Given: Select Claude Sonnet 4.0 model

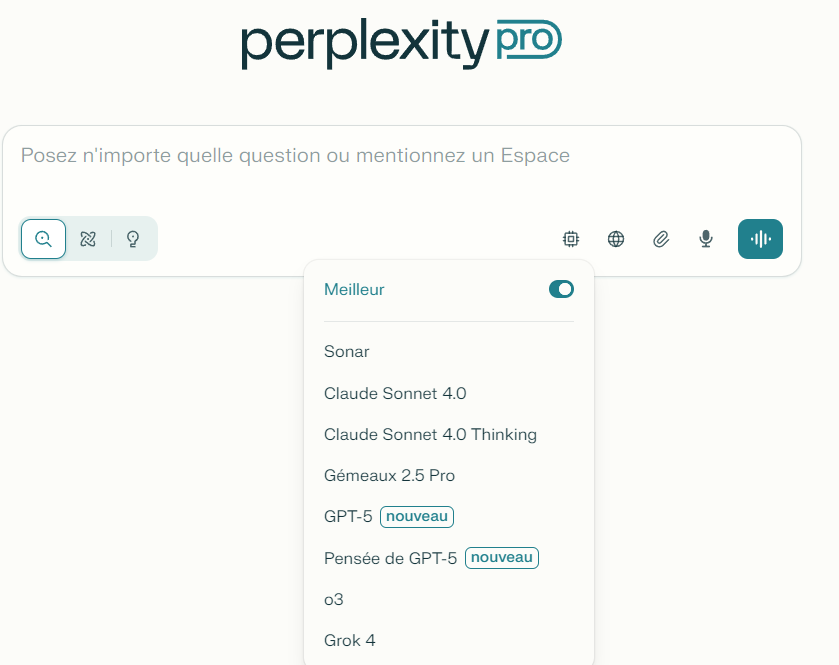Looking at the screenshot, I should click(x=395, y=394).
